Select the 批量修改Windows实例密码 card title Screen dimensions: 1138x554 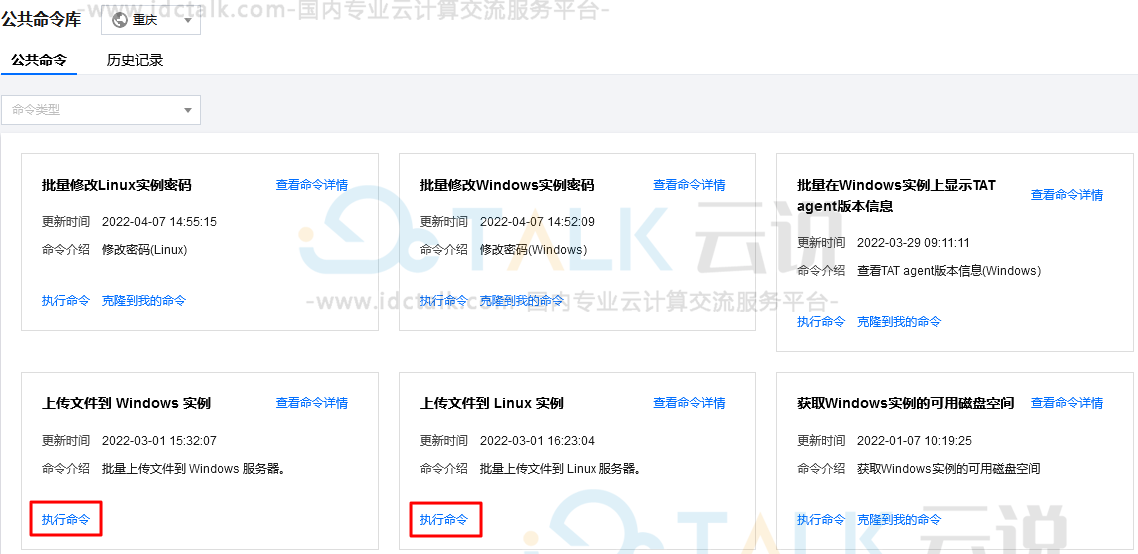point(507,185)
